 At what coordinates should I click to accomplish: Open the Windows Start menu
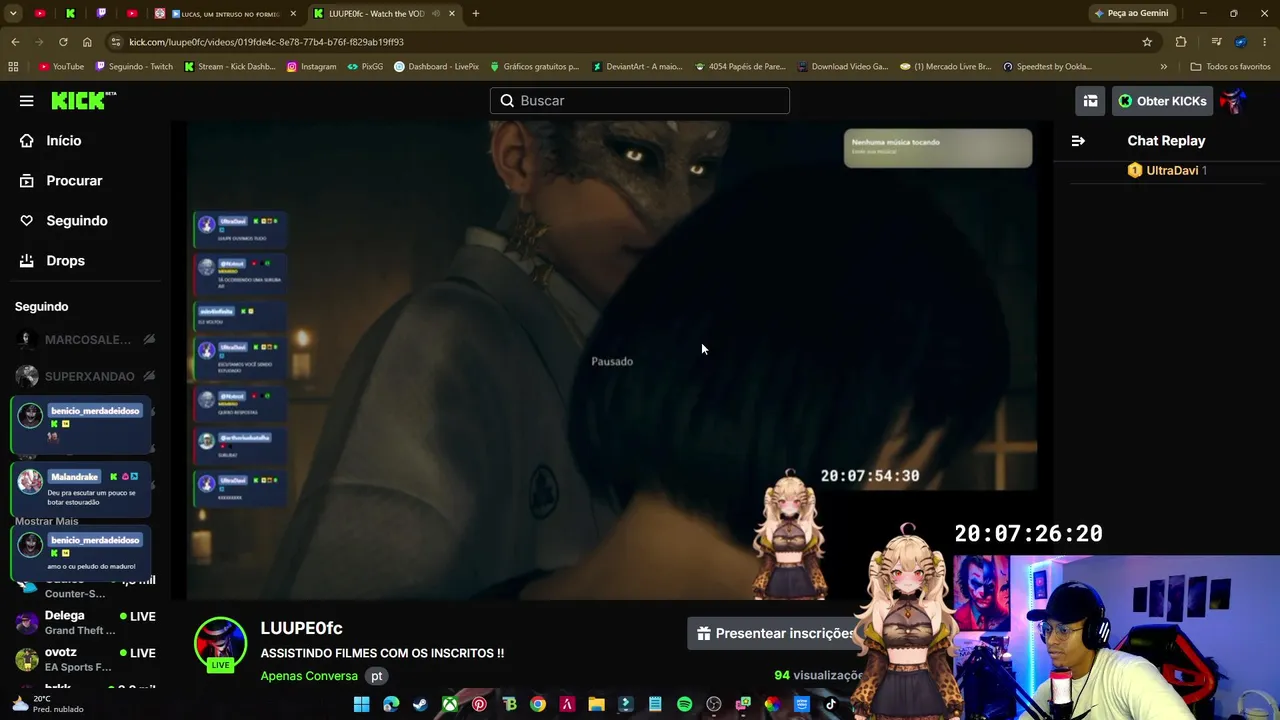click(x=362, y=704)
